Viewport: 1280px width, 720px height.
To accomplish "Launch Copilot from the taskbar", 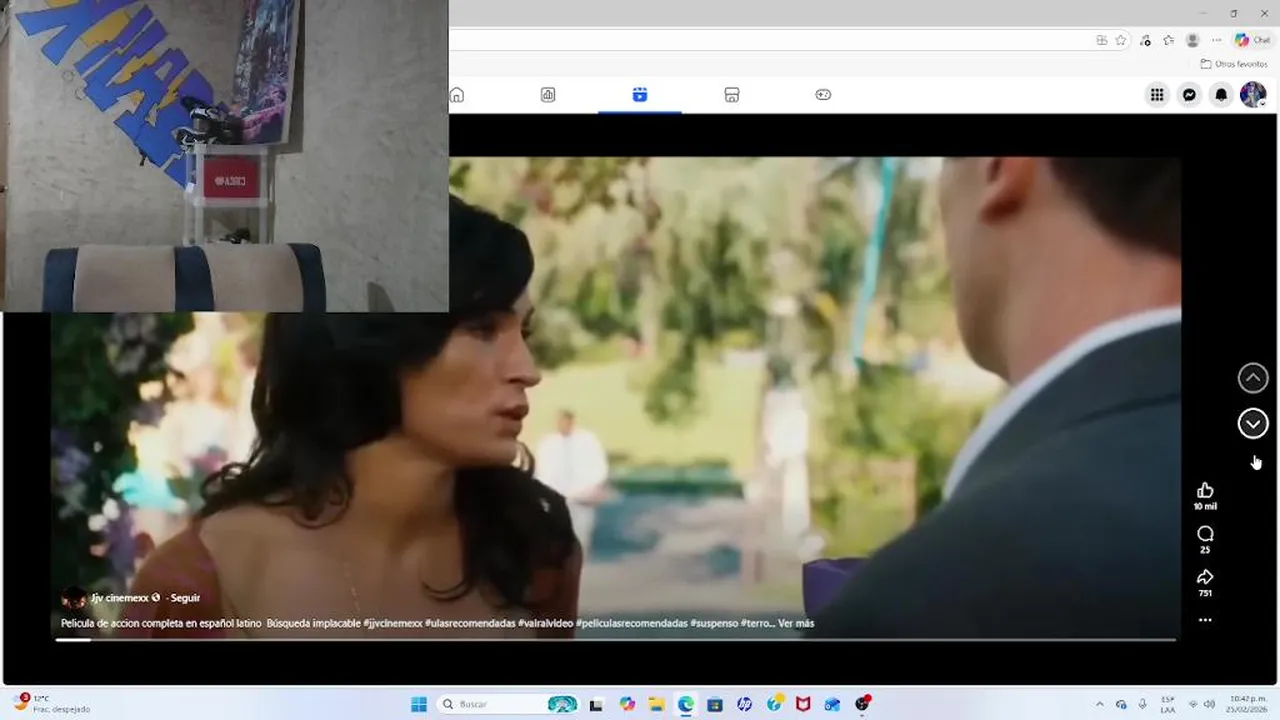I will pyautogui.click(x=627, y=704).
